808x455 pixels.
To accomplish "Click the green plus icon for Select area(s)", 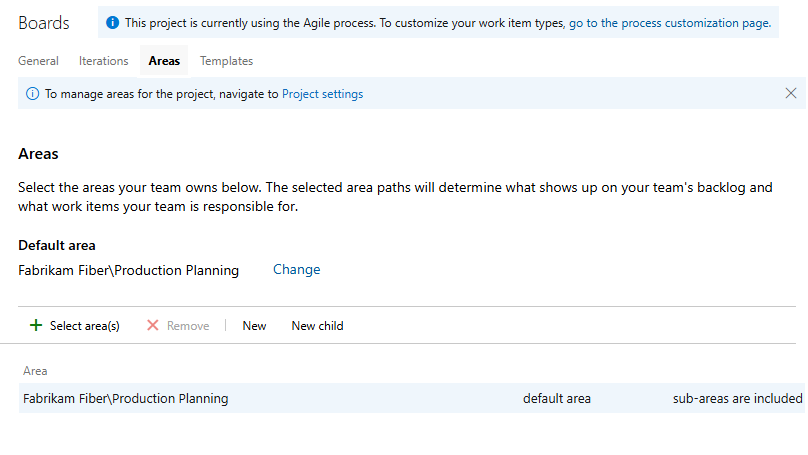I will 36,326.
